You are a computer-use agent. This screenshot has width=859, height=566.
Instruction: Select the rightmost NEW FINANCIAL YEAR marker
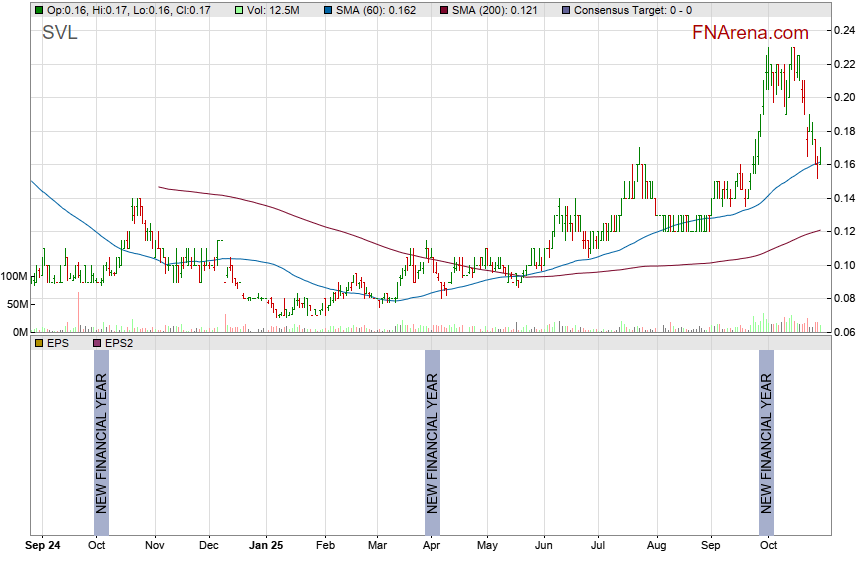[x=766, y=442]
